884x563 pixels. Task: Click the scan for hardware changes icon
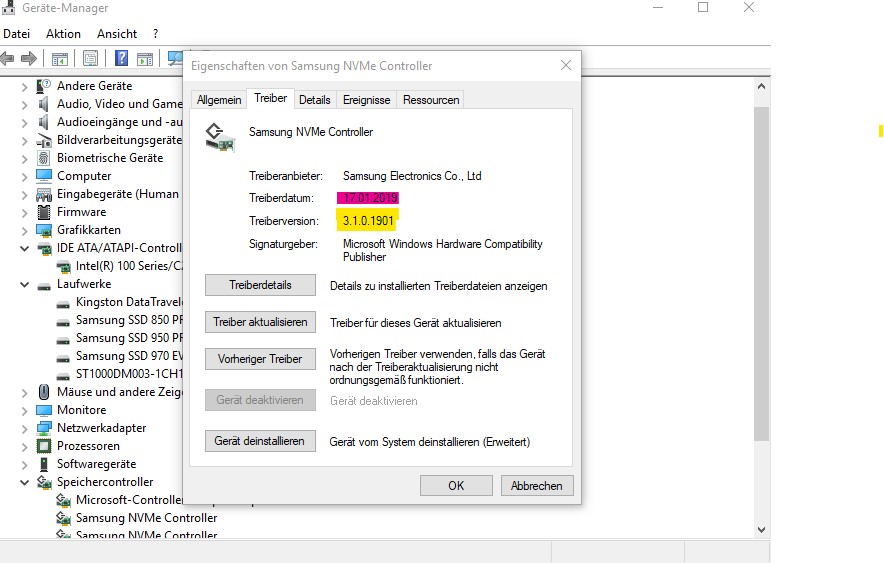click(175, 58)
